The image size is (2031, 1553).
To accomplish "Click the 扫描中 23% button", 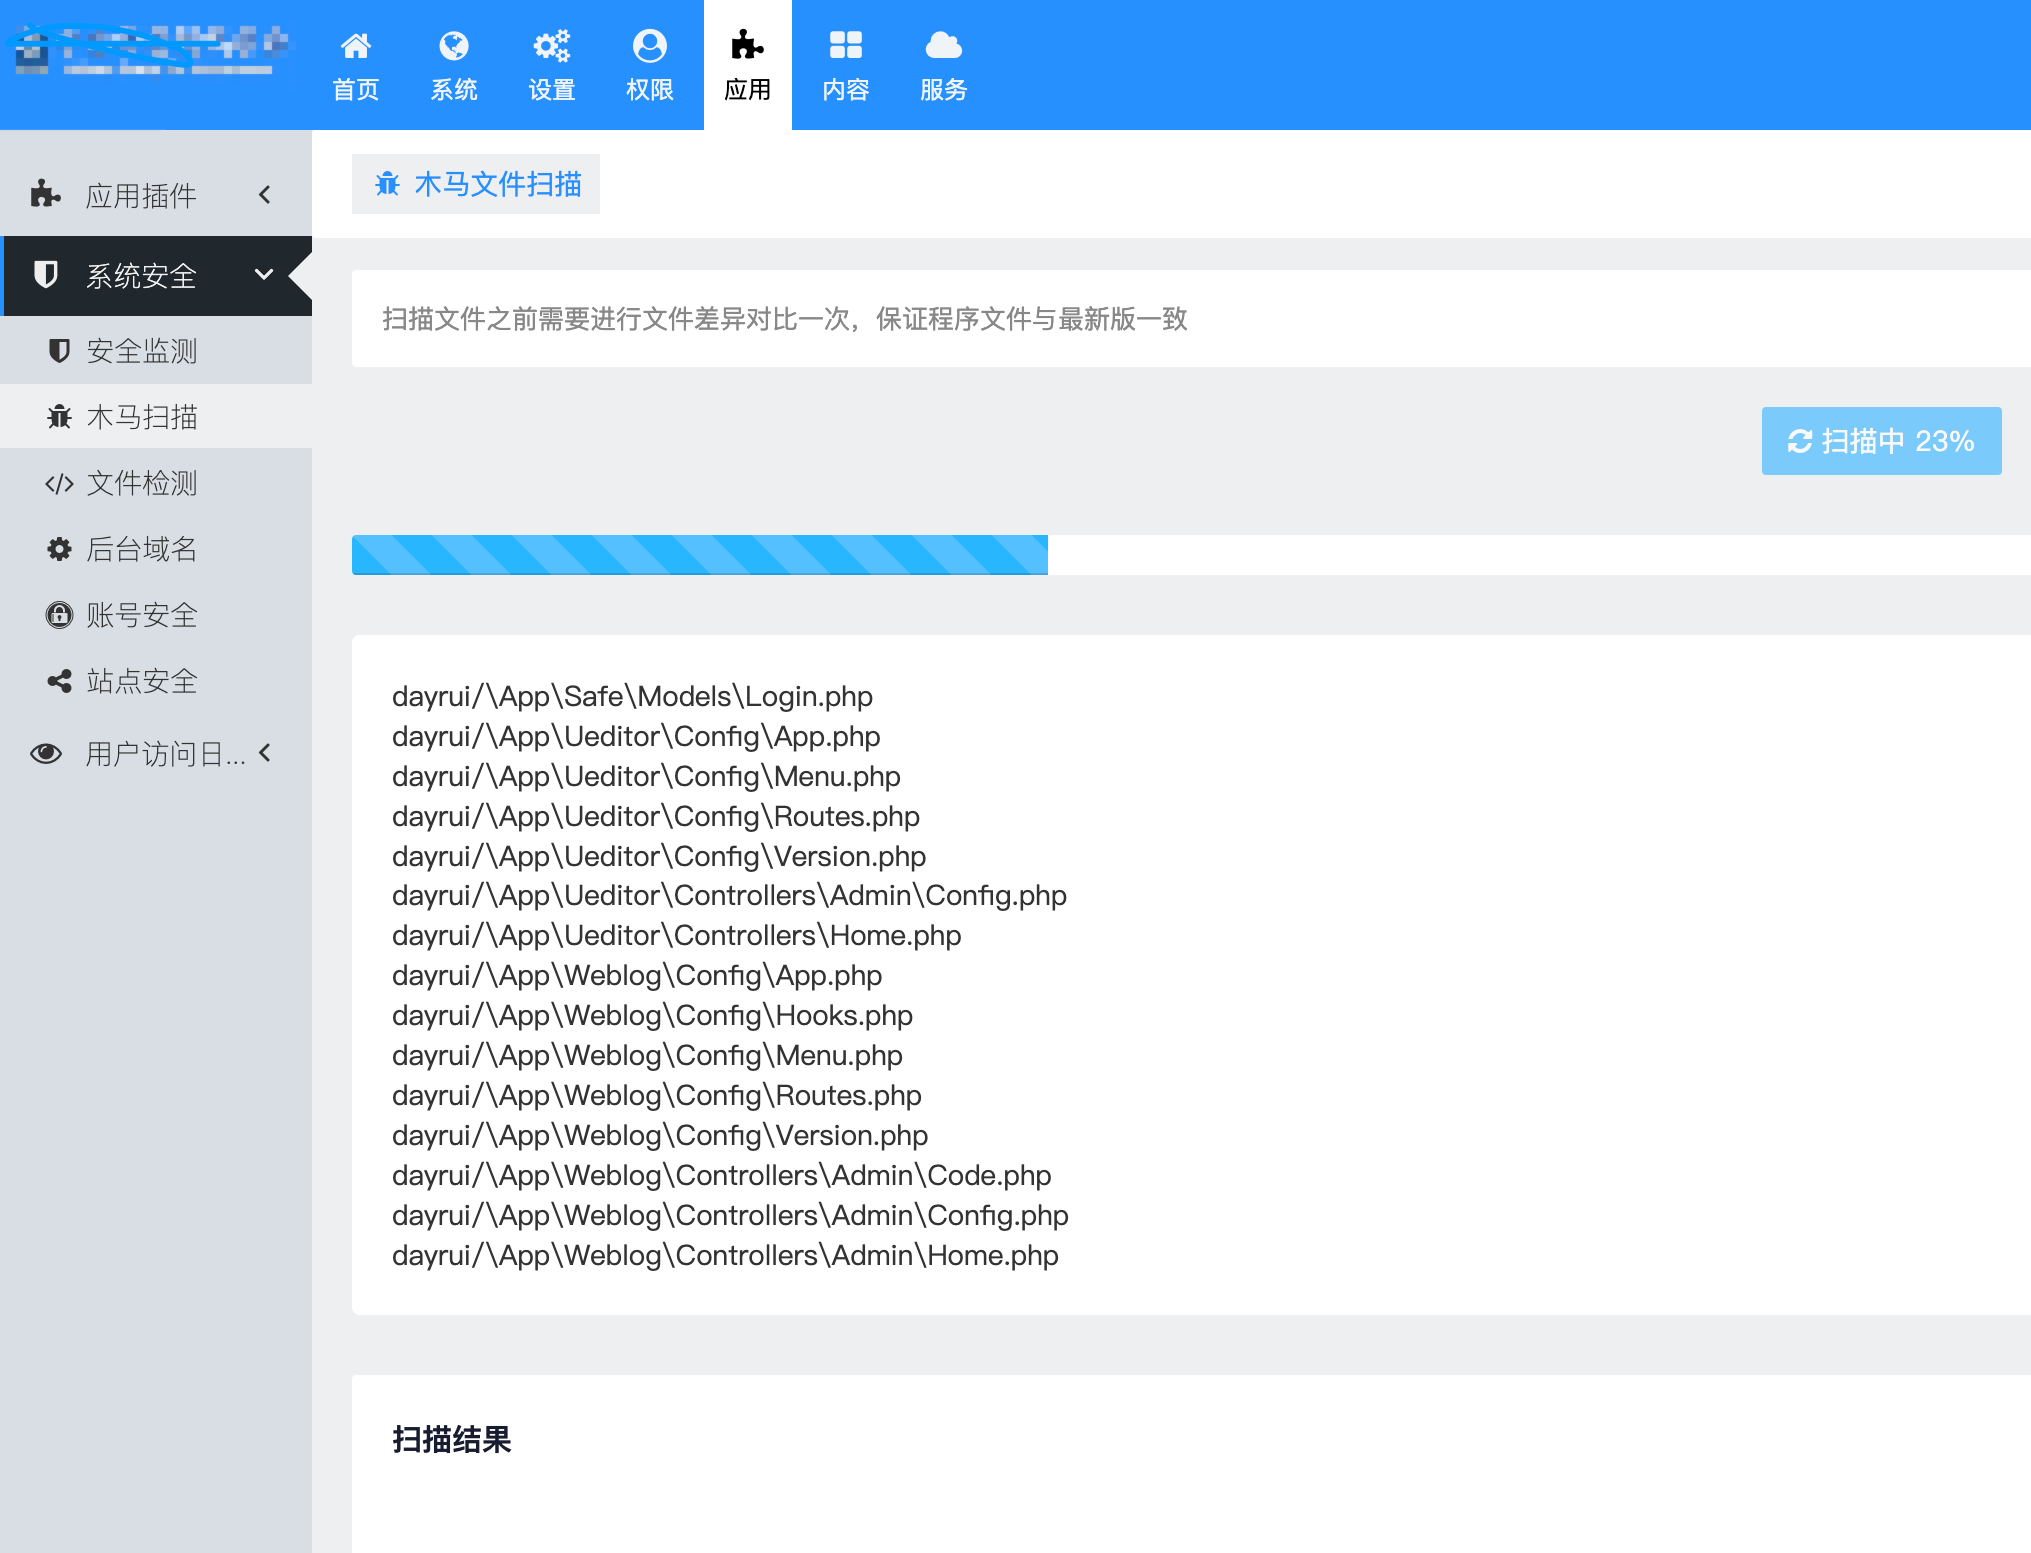I will pos(1881,441).
